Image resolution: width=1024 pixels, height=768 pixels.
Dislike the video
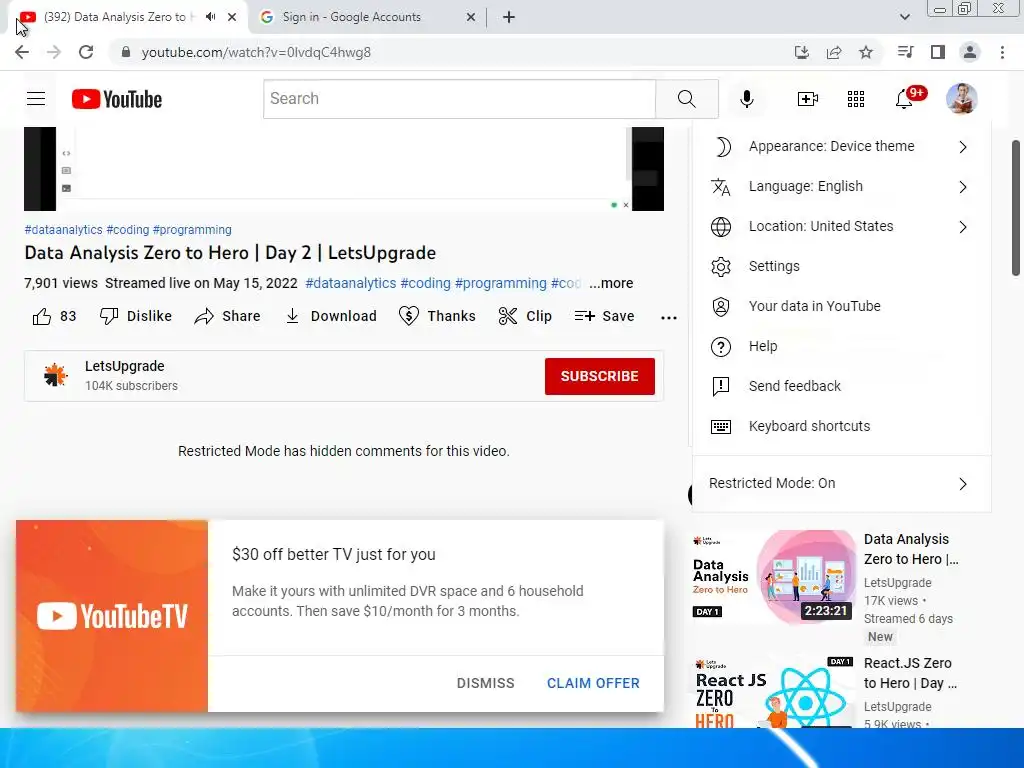point(136,316)
